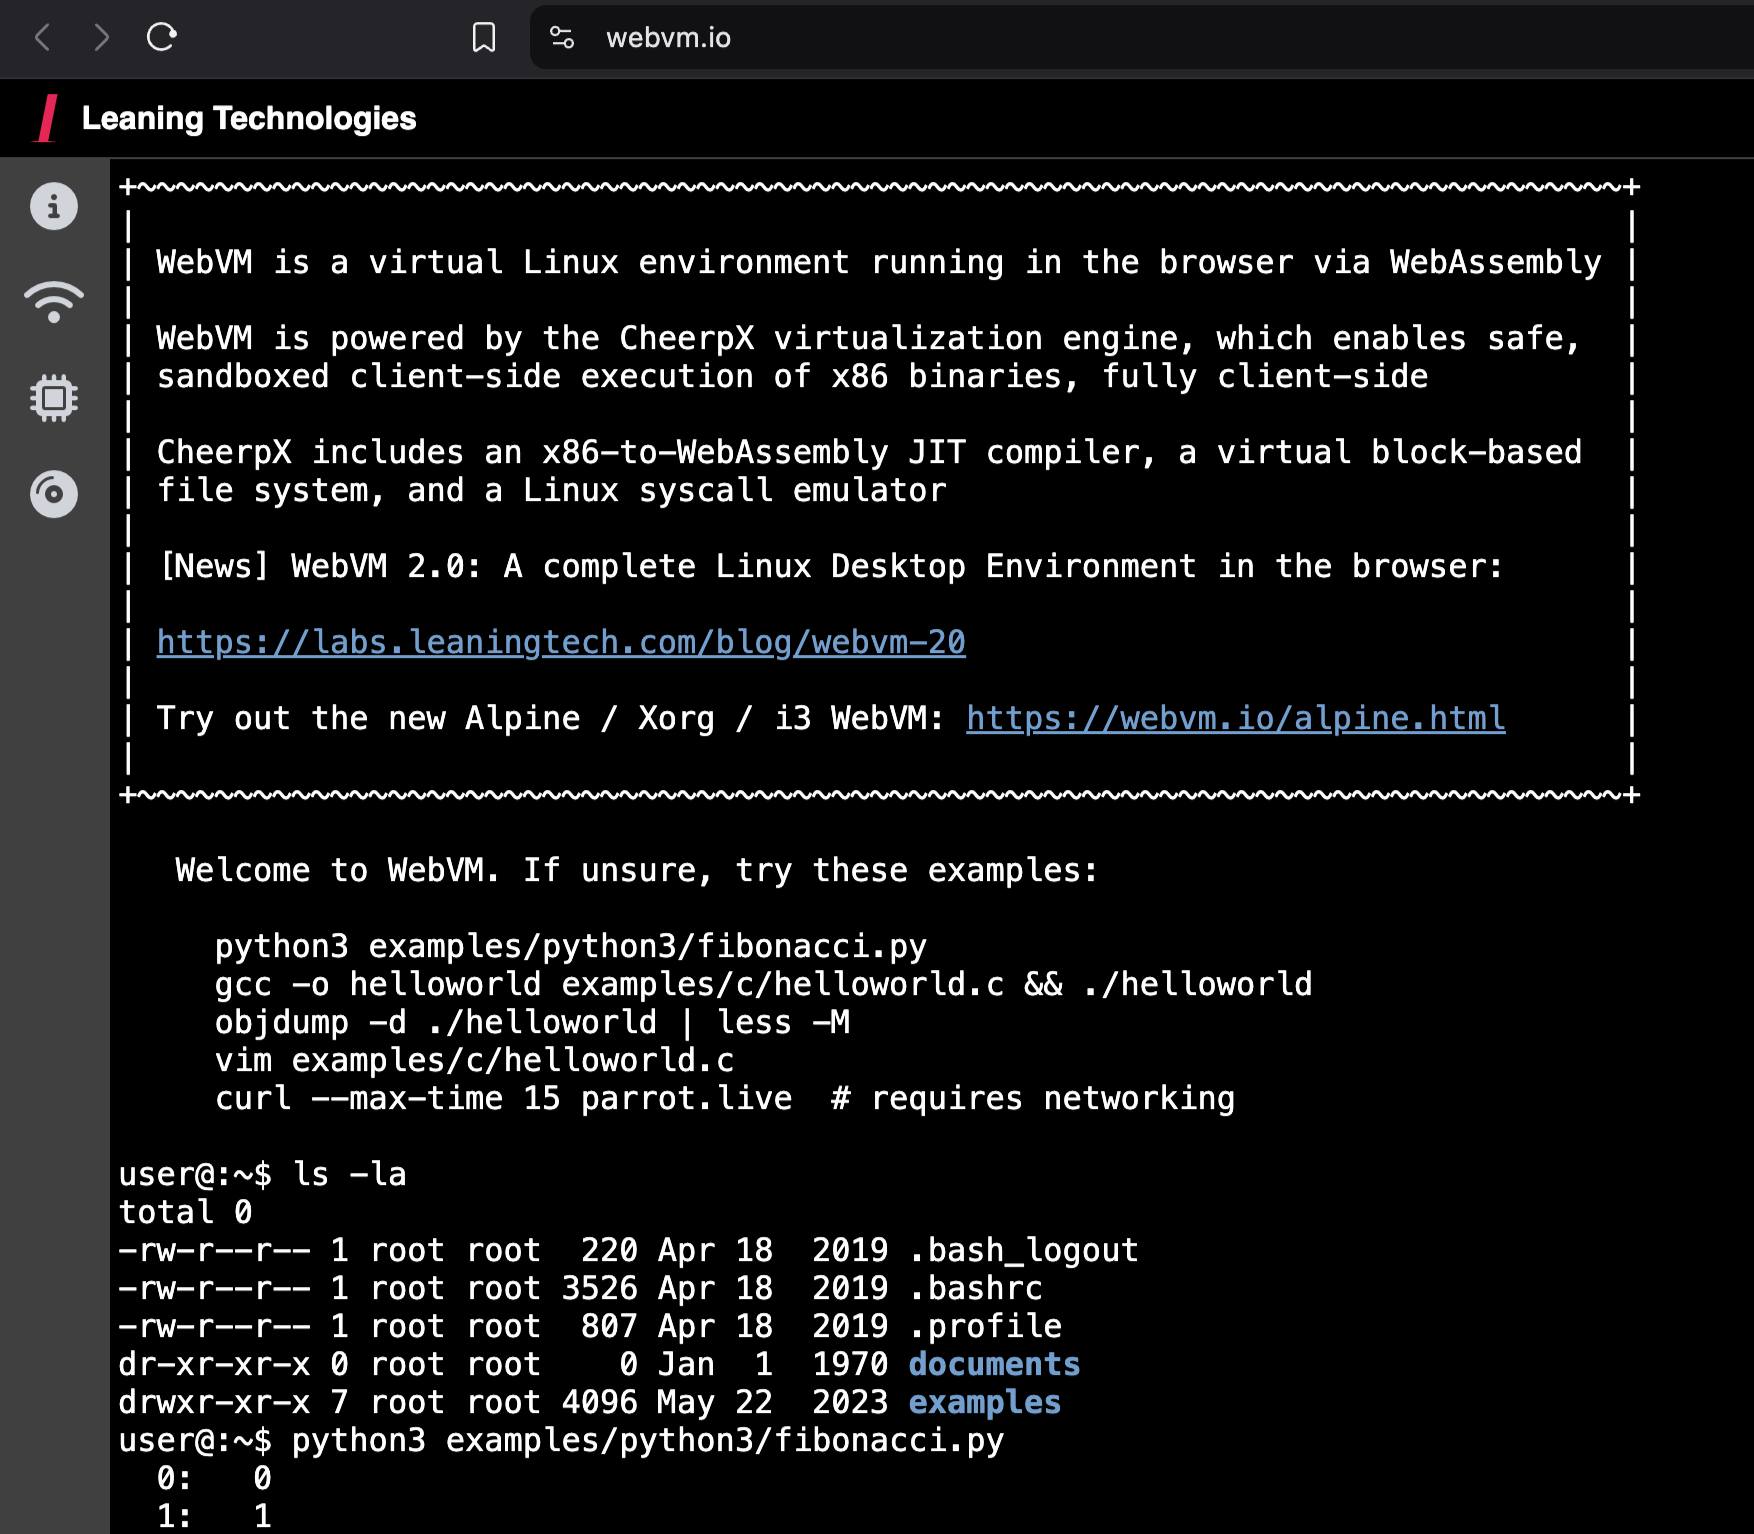
Task: Click the '.bash_logout' file name
Action: (1023, 1250)
